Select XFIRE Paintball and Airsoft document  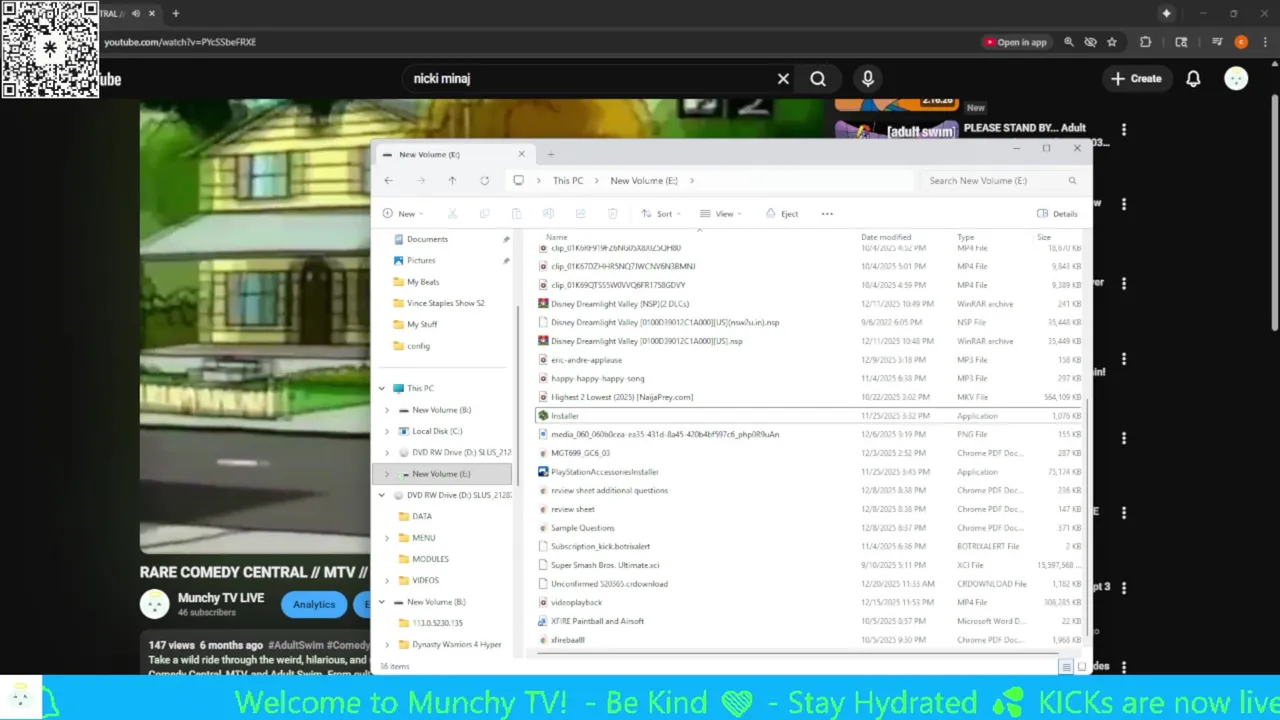pyautogui.click(x=808, y=621)
